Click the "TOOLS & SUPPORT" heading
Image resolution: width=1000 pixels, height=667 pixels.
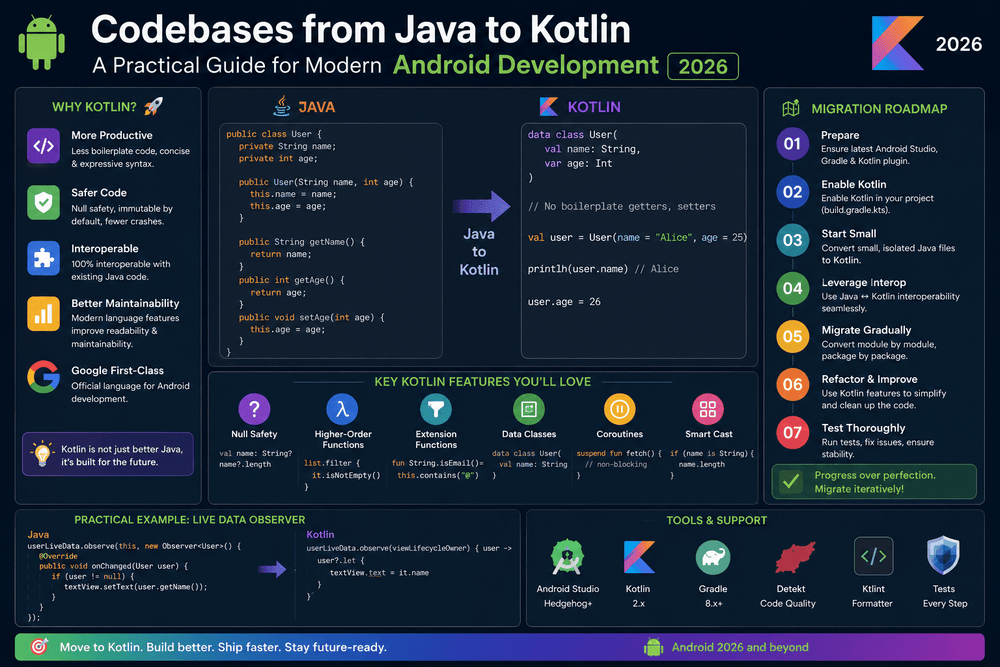pos(717,520)
